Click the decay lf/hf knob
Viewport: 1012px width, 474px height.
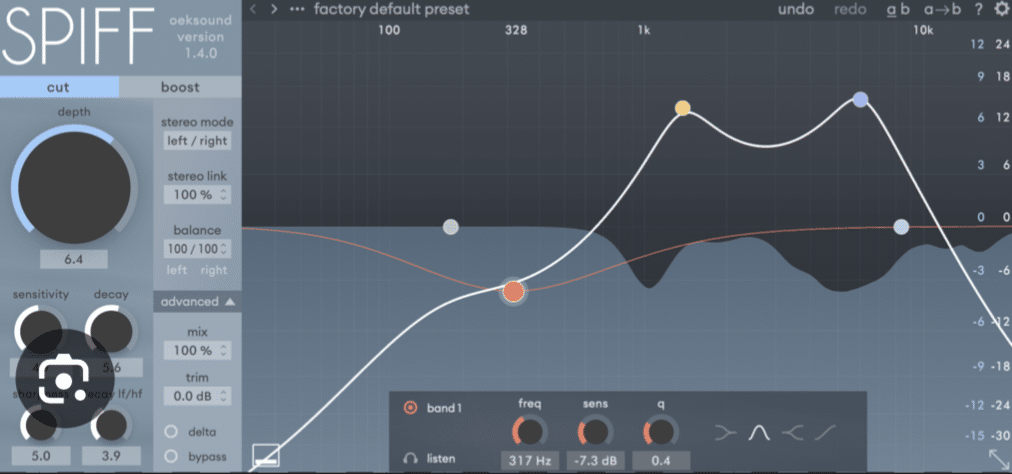[x=111, y=425]
